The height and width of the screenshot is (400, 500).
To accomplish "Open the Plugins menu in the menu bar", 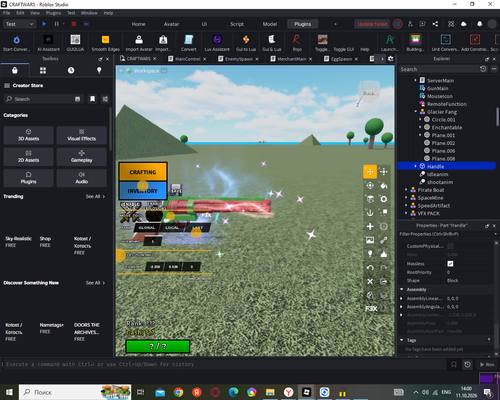I will [x=53, y=13].
